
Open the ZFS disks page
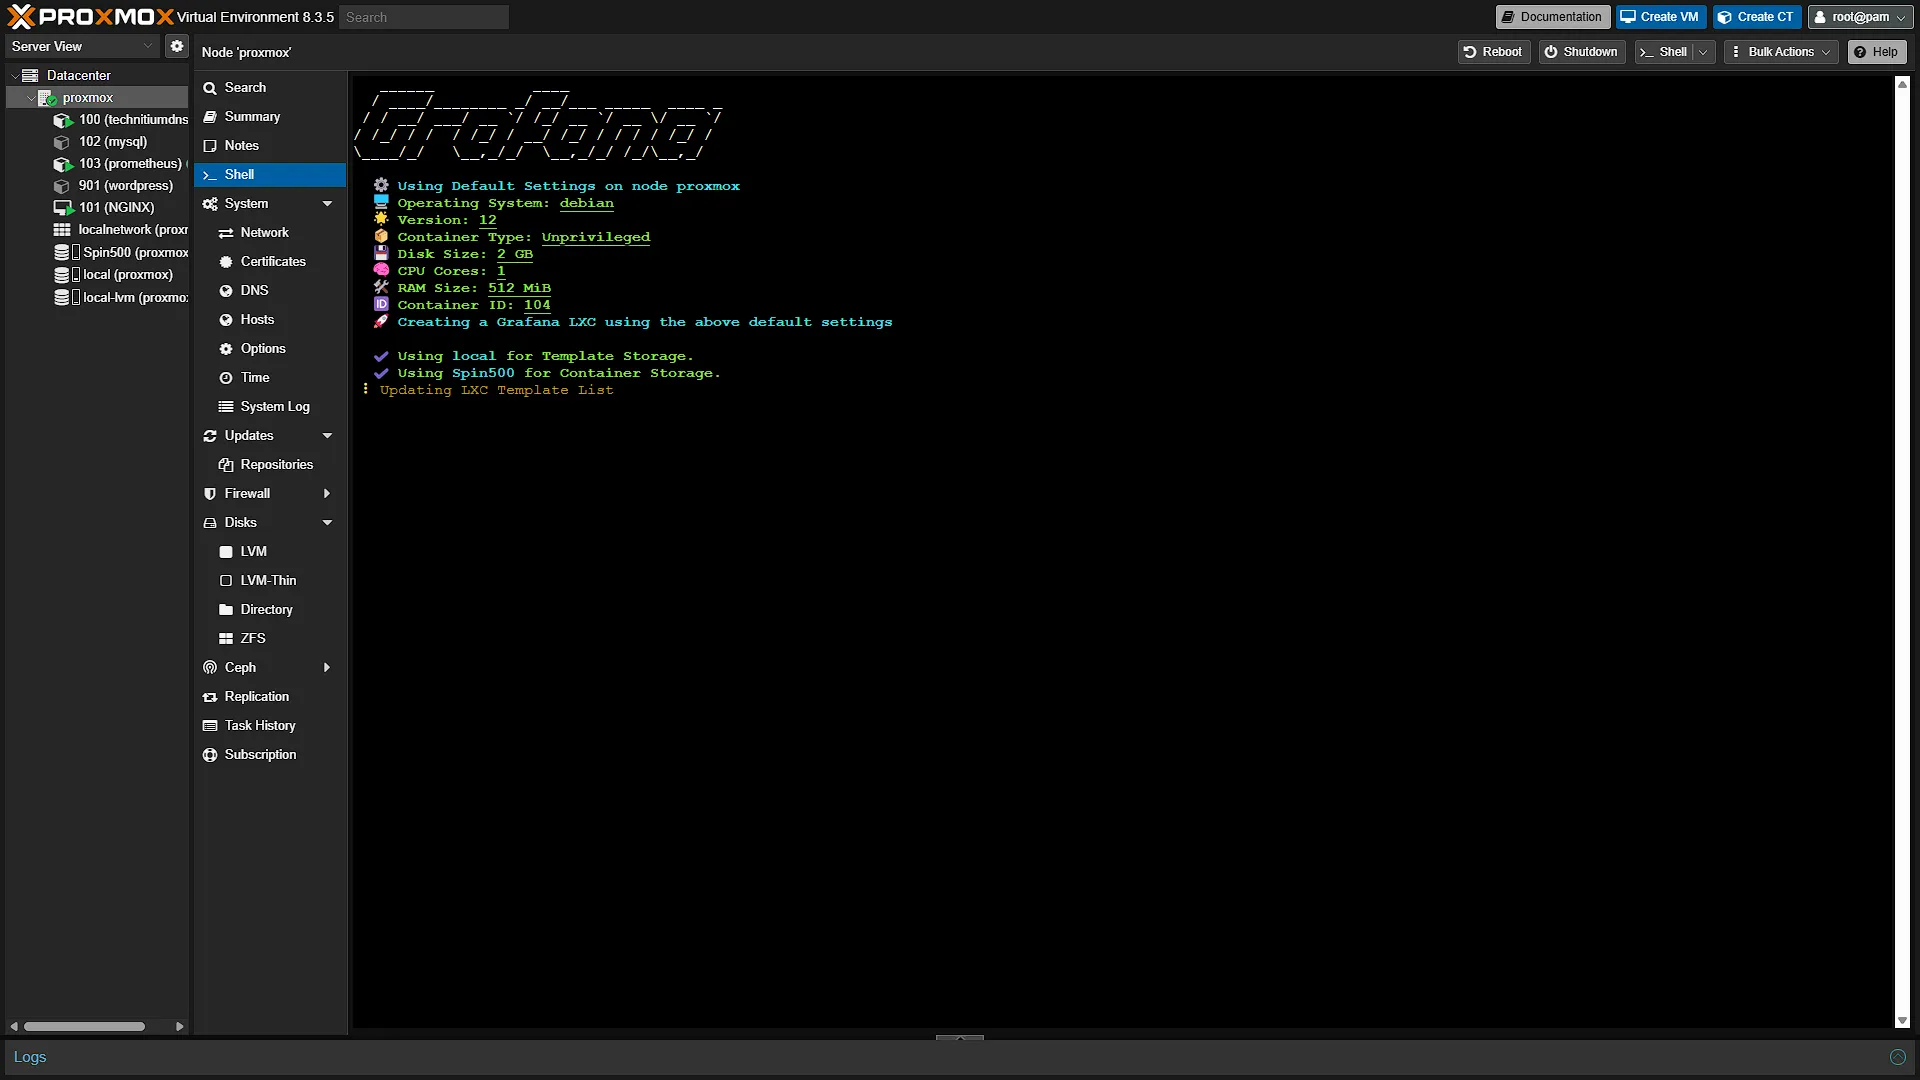point(270,638)
